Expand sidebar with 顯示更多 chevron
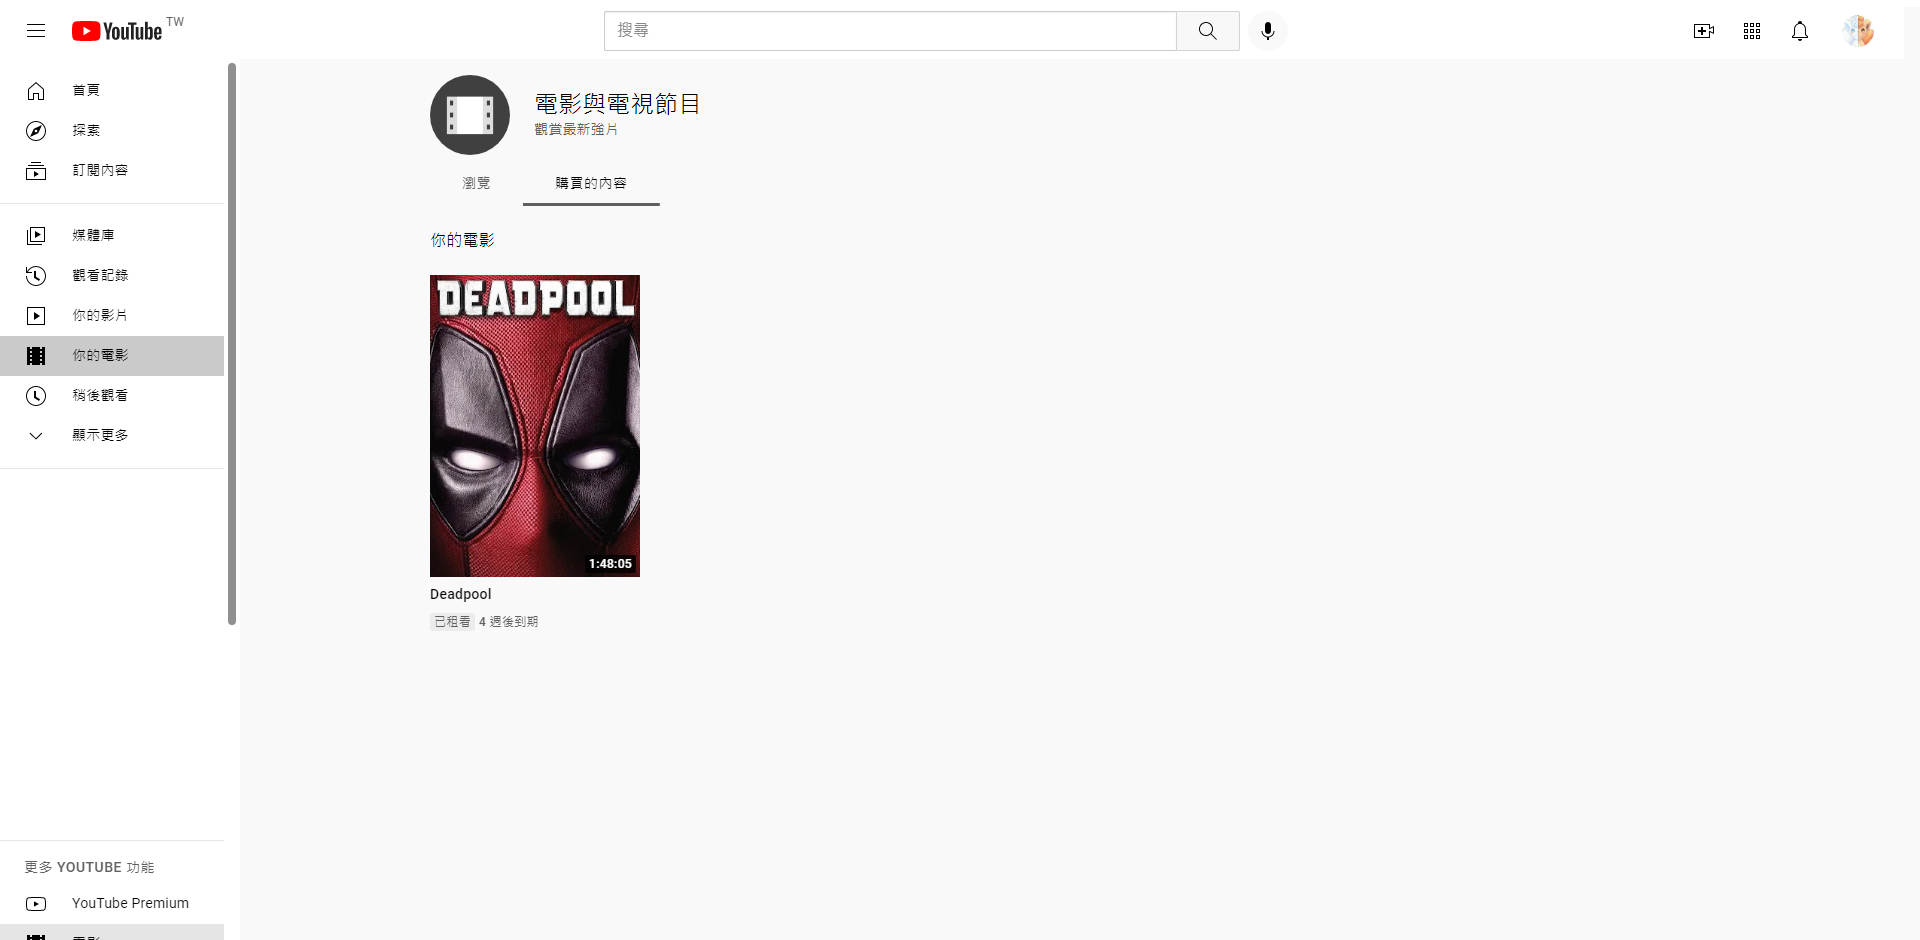 36,436
